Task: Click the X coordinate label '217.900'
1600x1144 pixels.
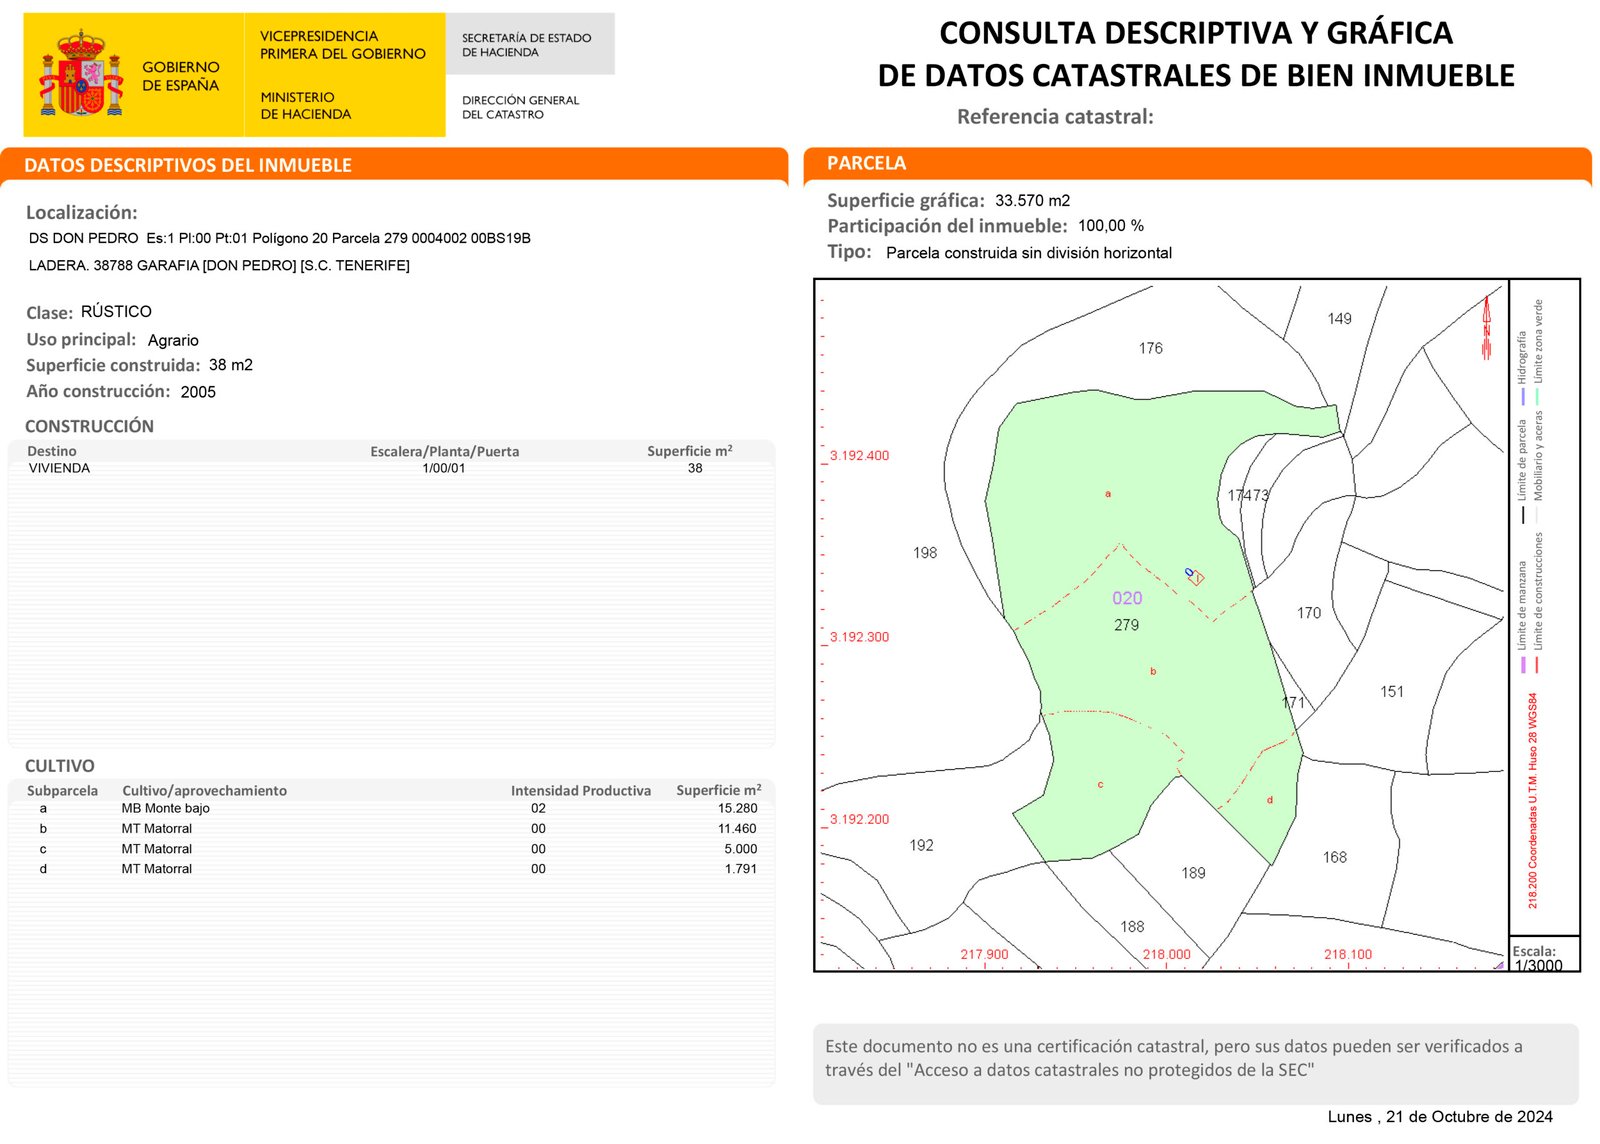Action: click(x=984, y=954)
